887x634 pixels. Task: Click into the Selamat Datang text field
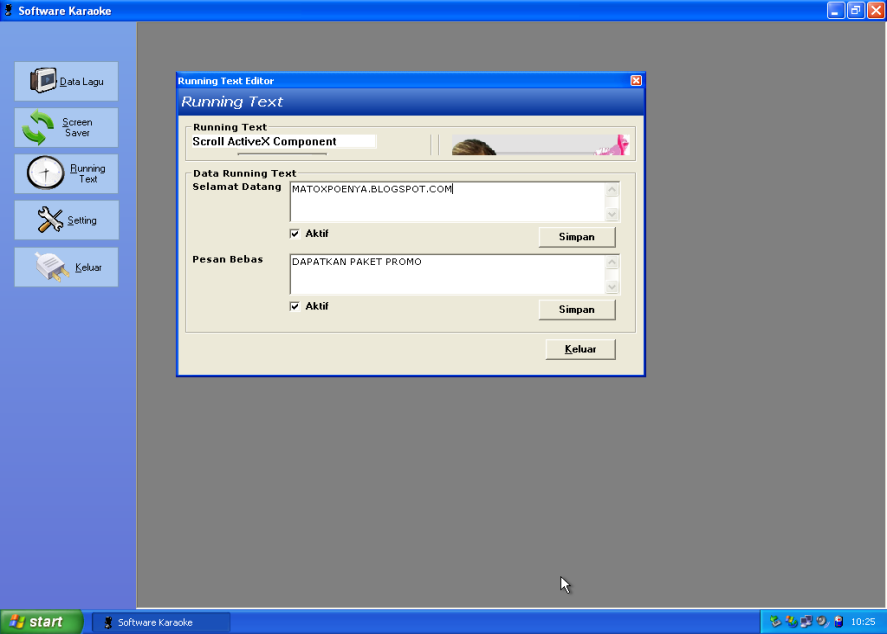(x=447, y=201)
